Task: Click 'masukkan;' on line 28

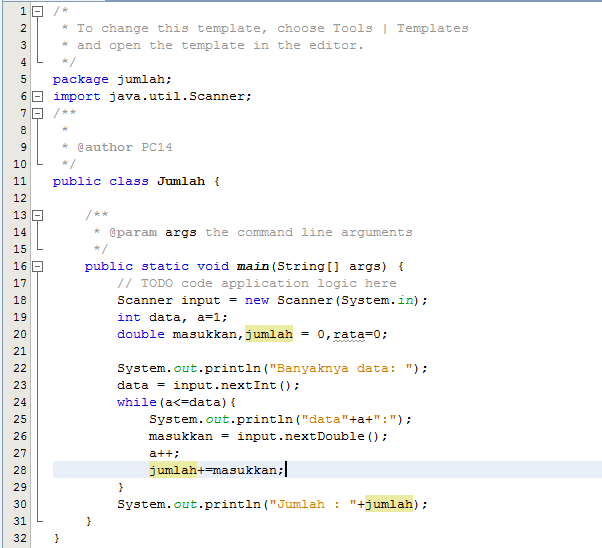Action: point(248,470)
